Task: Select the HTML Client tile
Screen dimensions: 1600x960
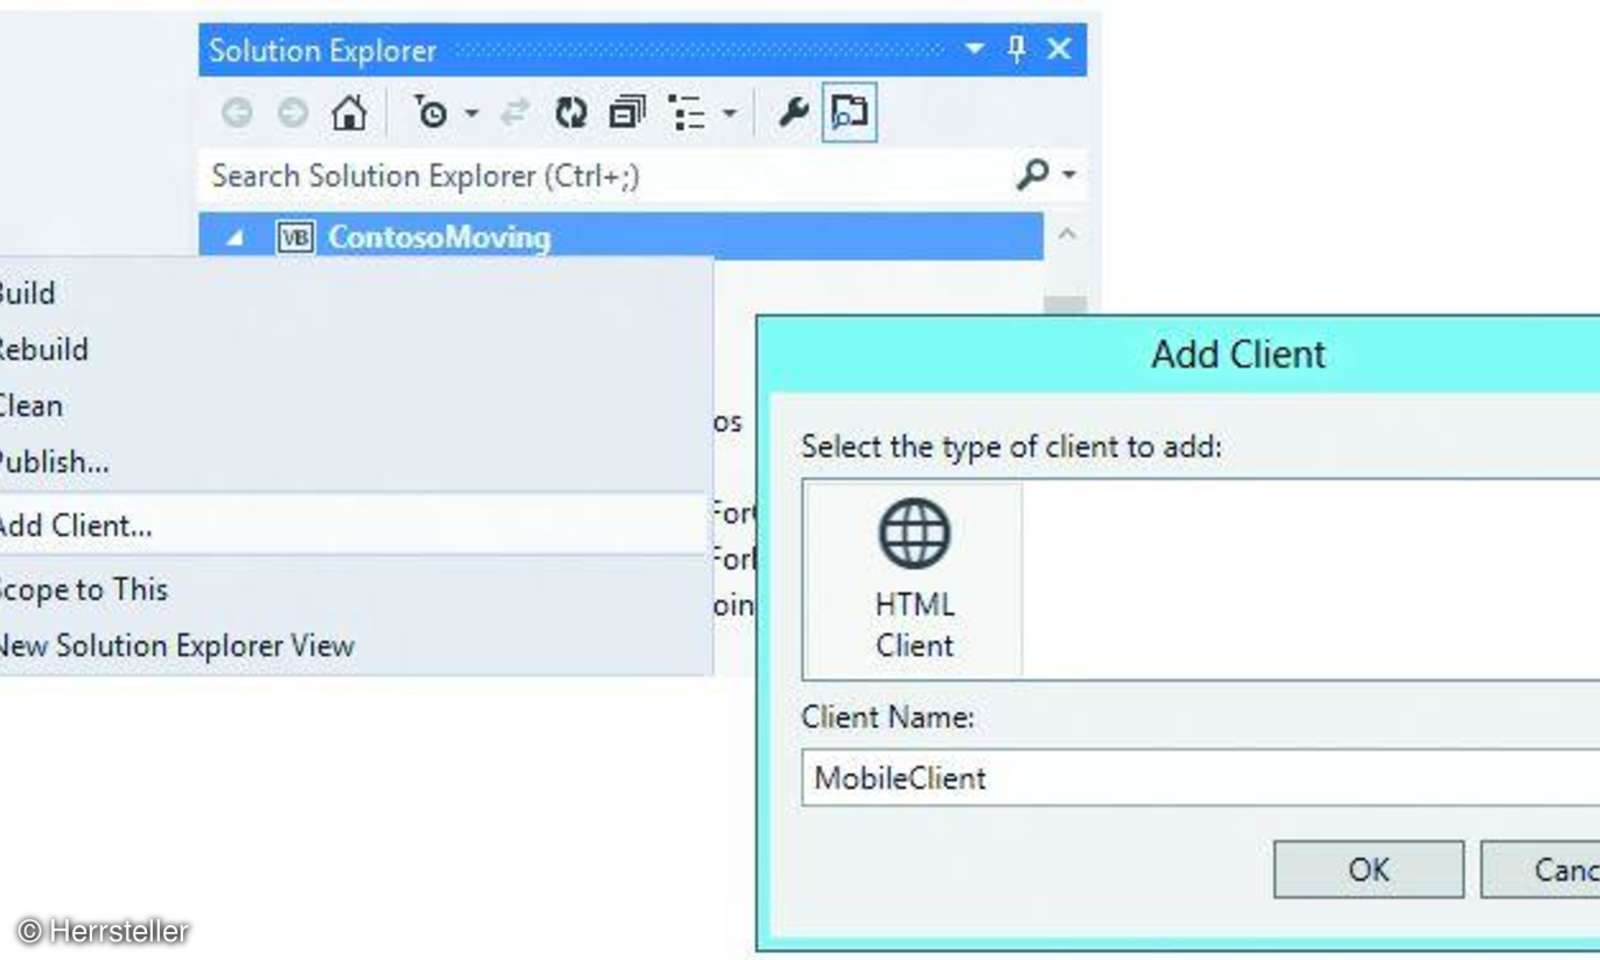Action: (911, 578)
